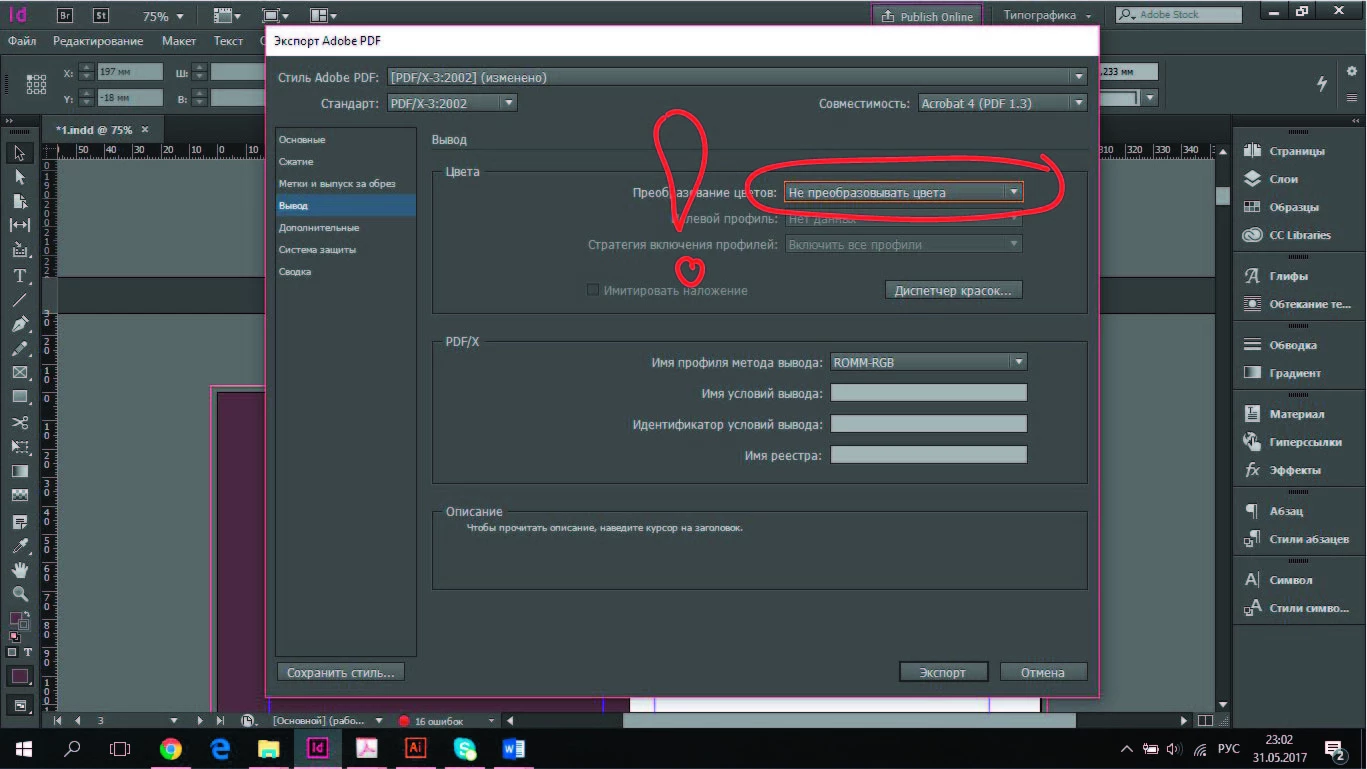Click the fill and stroke color swatch
The height and width of the screenshot is (769, 1367).
(19, 622)
